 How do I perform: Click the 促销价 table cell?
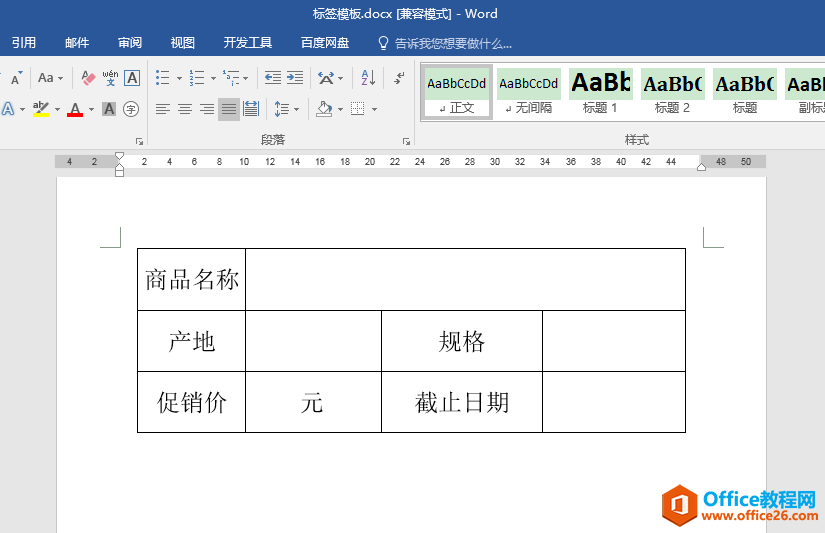pos(192,403)
